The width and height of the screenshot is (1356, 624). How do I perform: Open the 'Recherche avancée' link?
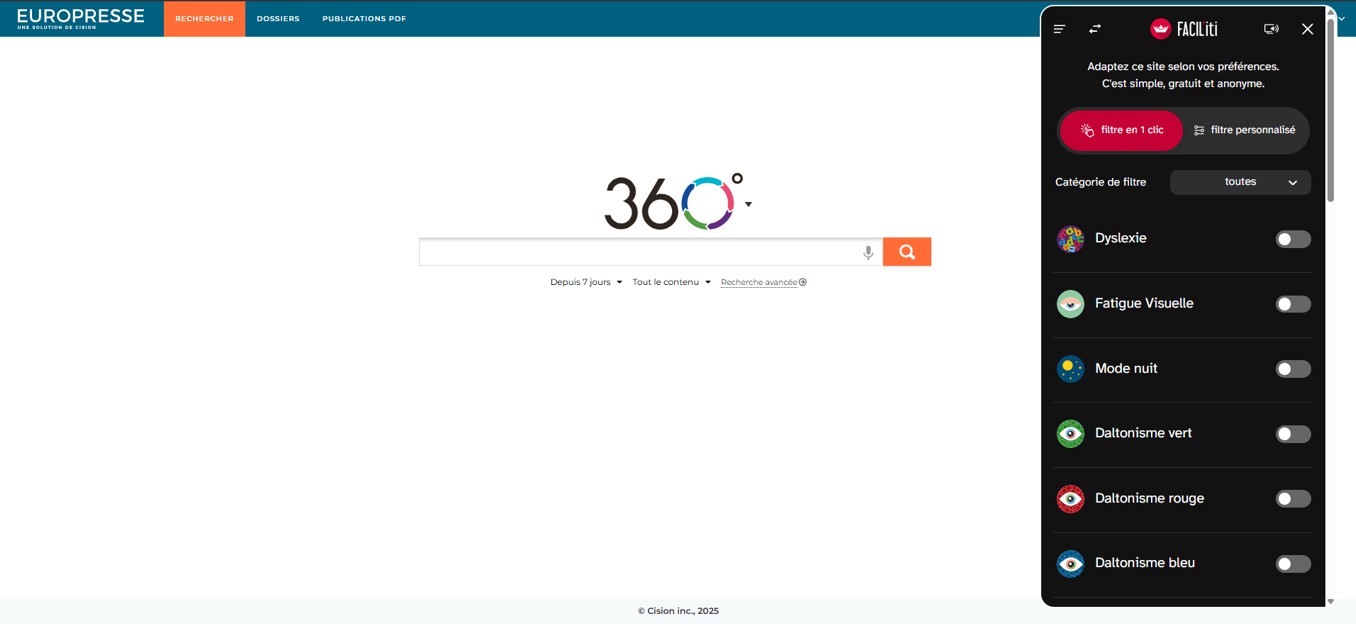tap(762, 282)
